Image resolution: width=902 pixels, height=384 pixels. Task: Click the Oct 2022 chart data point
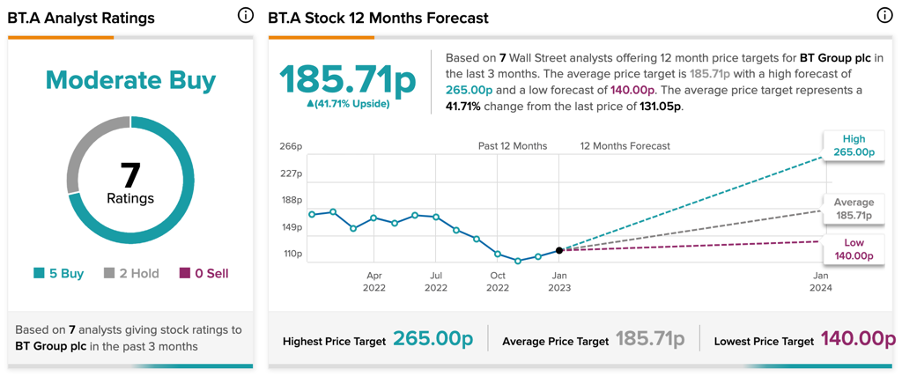tap(498, 254)
